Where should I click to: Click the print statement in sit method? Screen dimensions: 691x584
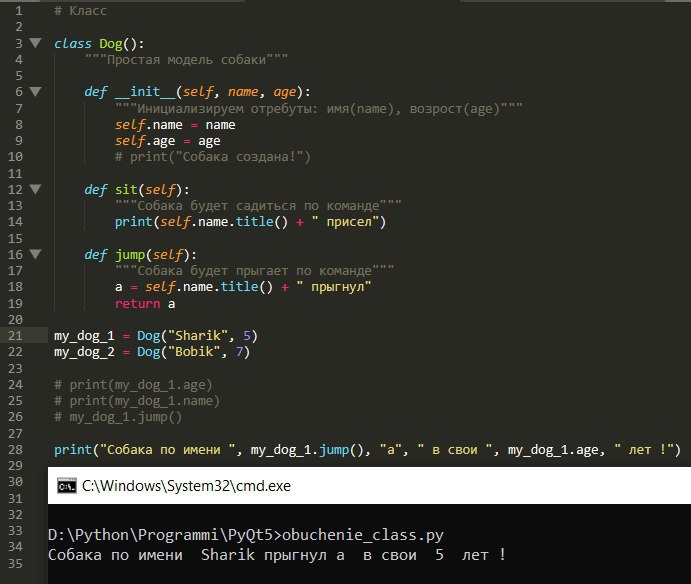[x=250, y=222]
